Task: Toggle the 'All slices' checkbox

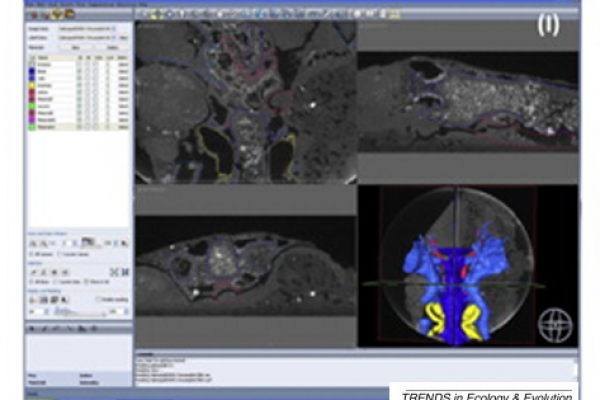Action: [32, 283]
